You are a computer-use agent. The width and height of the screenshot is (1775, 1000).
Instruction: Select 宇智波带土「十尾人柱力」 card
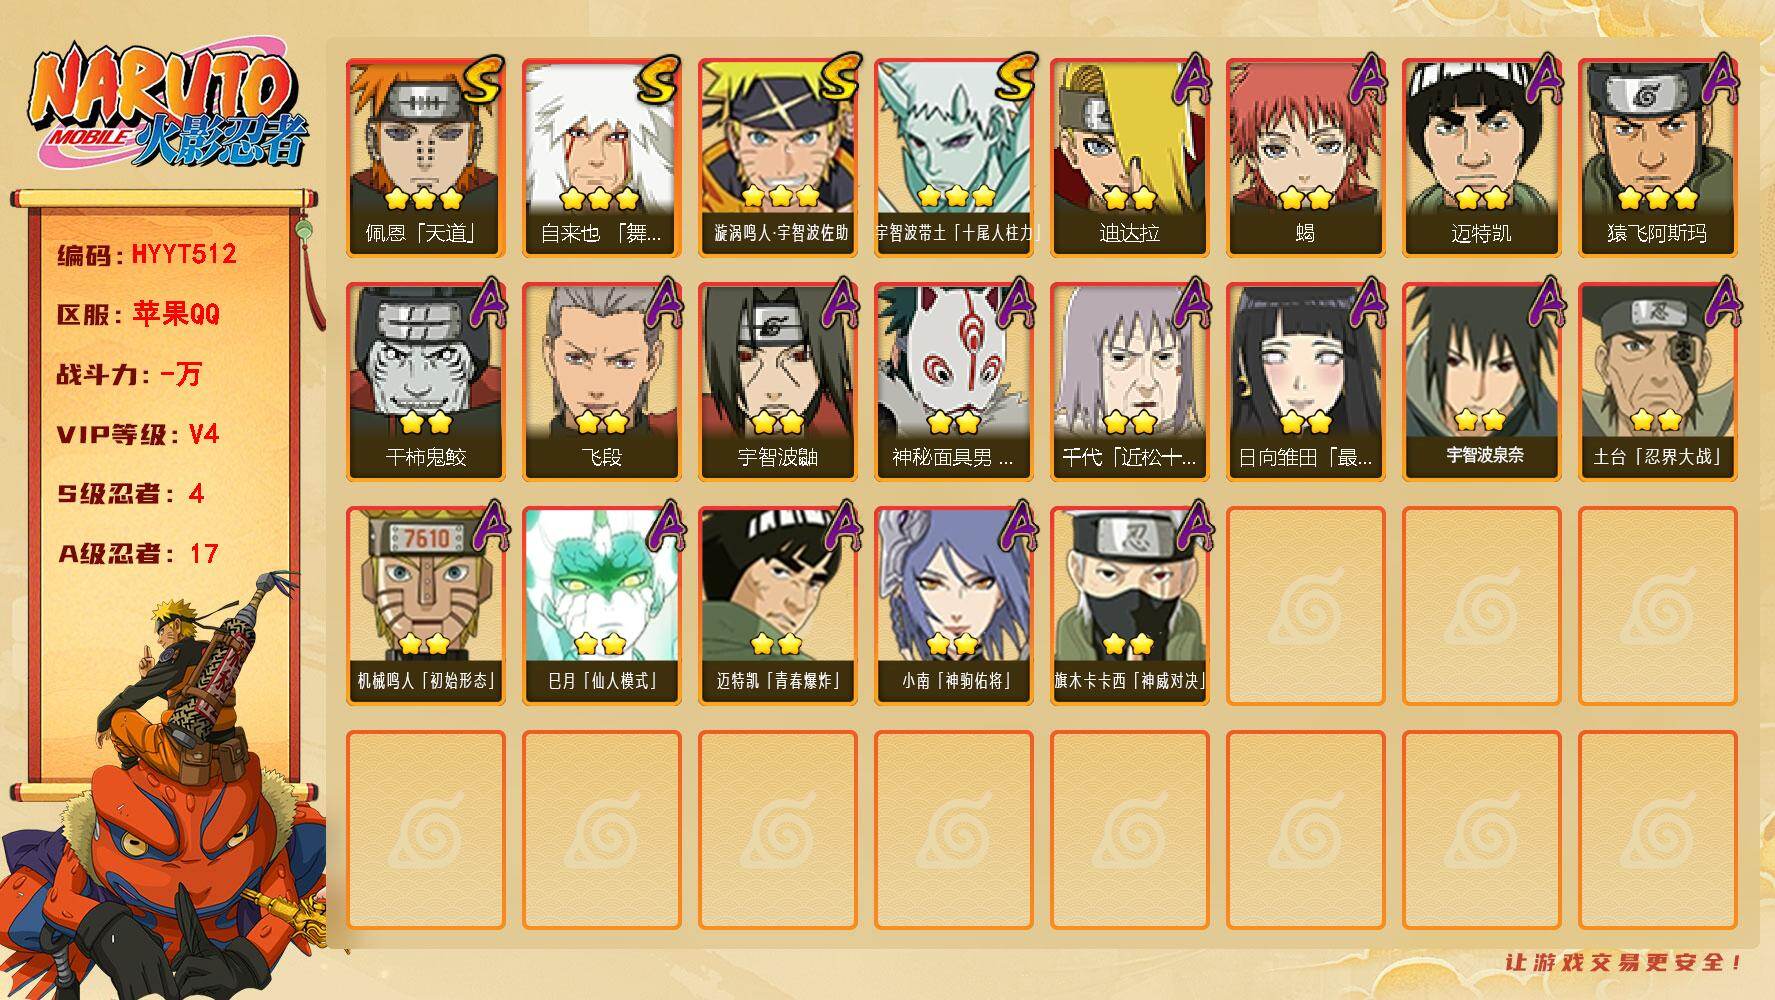tap(953, 157)
